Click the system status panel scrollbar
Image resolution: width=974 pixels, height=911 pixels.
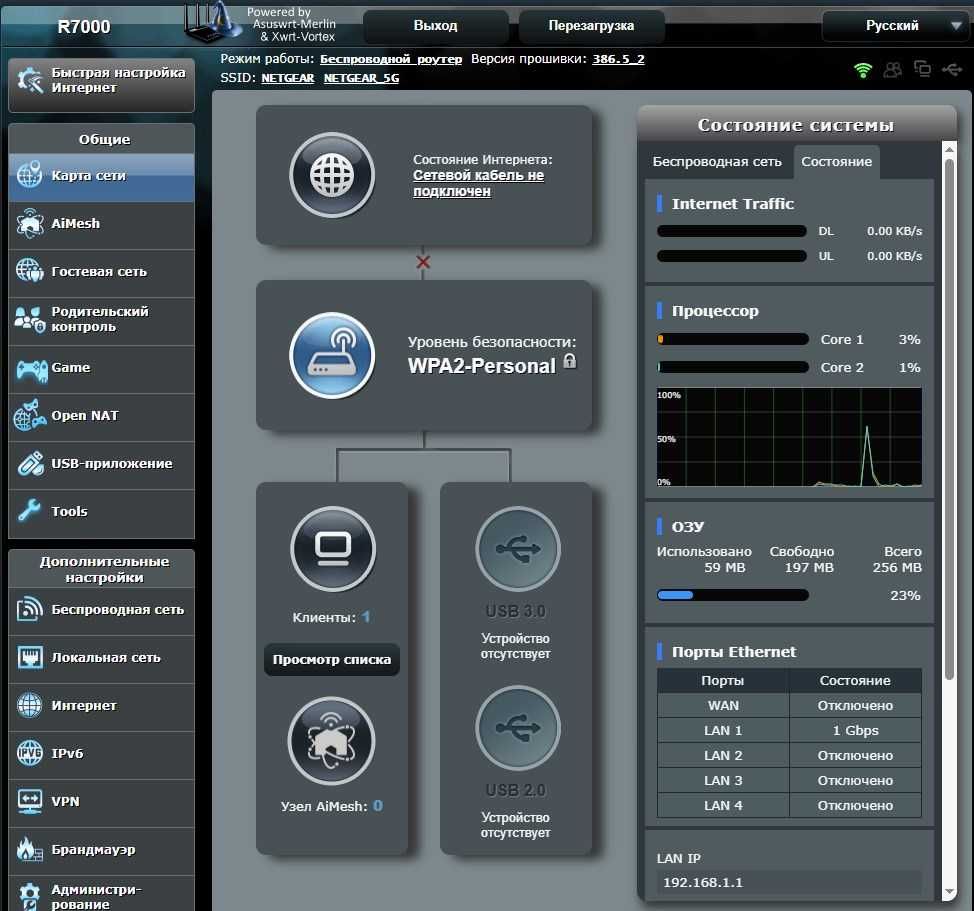tap(949, 419)
